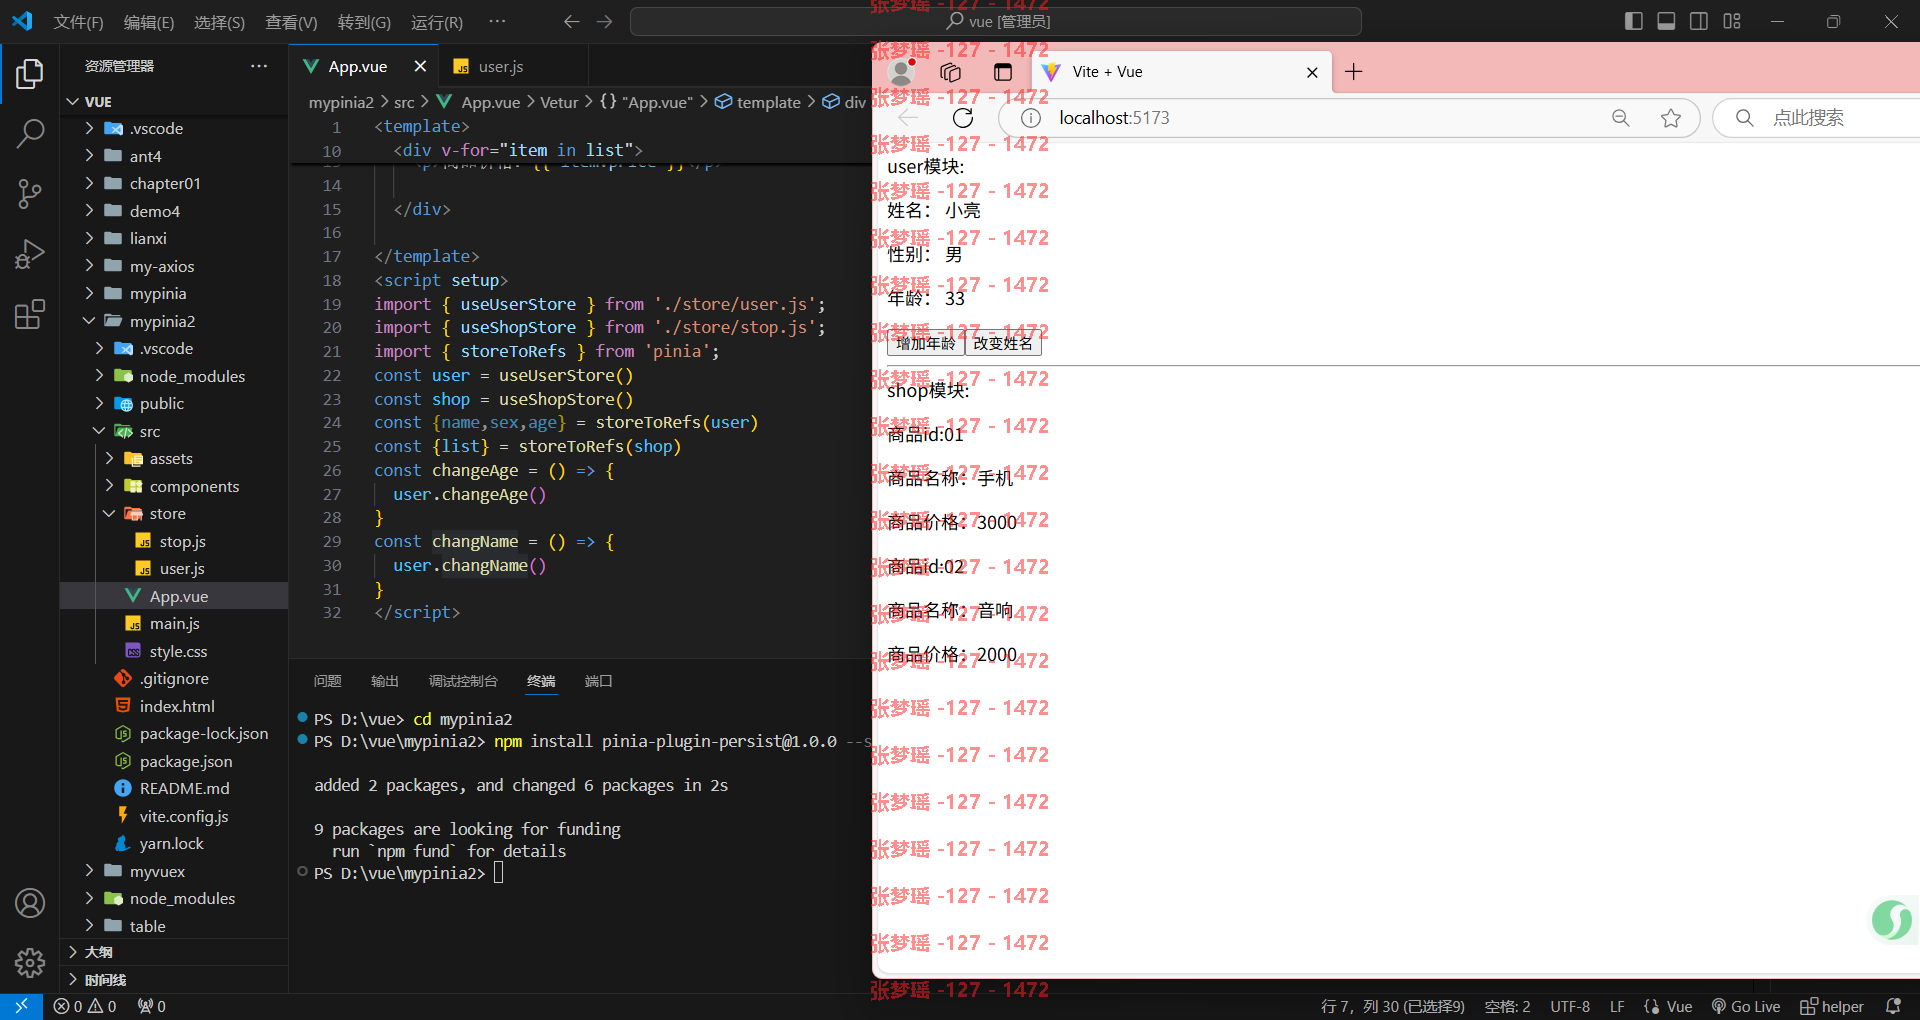Screen dimensions: 1920x1020
Task: Open the notifications bell in the status bar
Action: pos(1893,1006)
